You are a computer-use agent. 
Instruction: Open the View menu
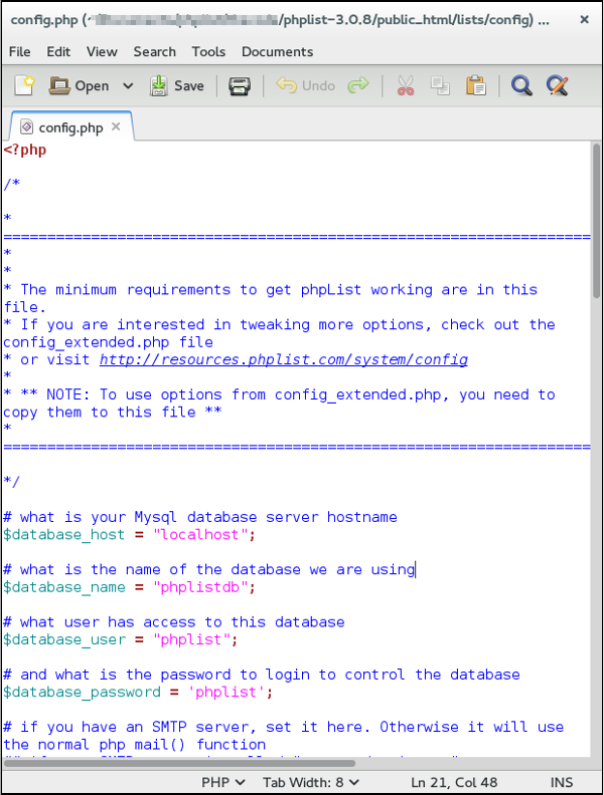102,52
